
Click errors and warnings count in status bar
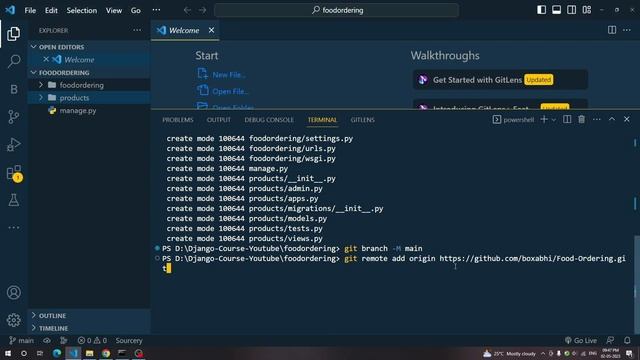(92, 340)
